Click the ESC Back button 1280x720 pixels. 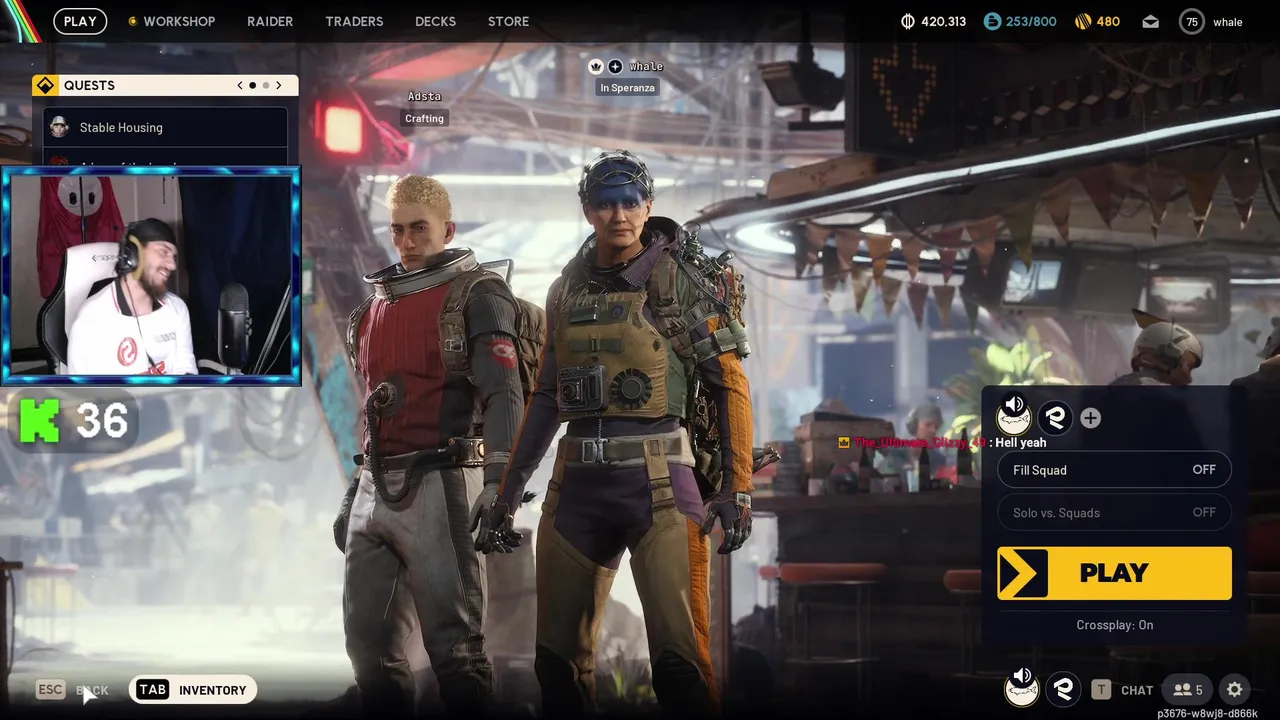pyautogui.click(x=72, y=690)
